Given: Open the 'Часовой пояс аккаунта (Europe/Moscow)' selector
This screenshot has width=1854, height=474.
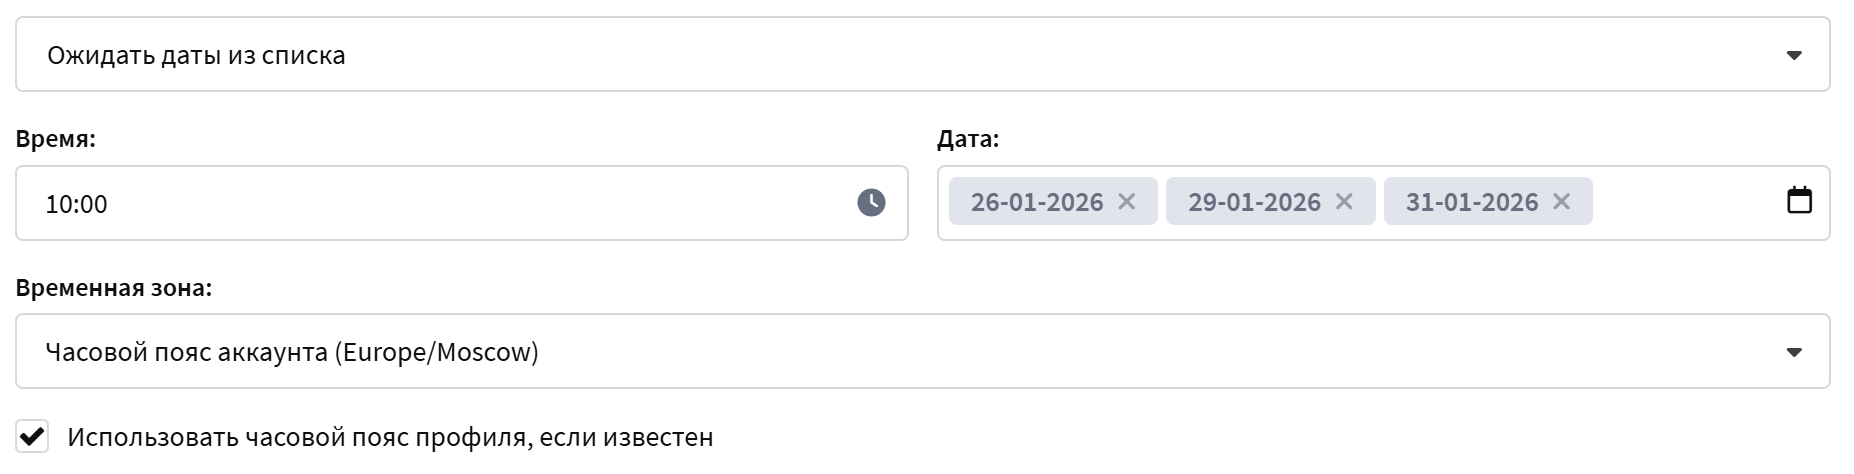Looking at the screenshot, I should pyautogui.click(x=900, y=352).
